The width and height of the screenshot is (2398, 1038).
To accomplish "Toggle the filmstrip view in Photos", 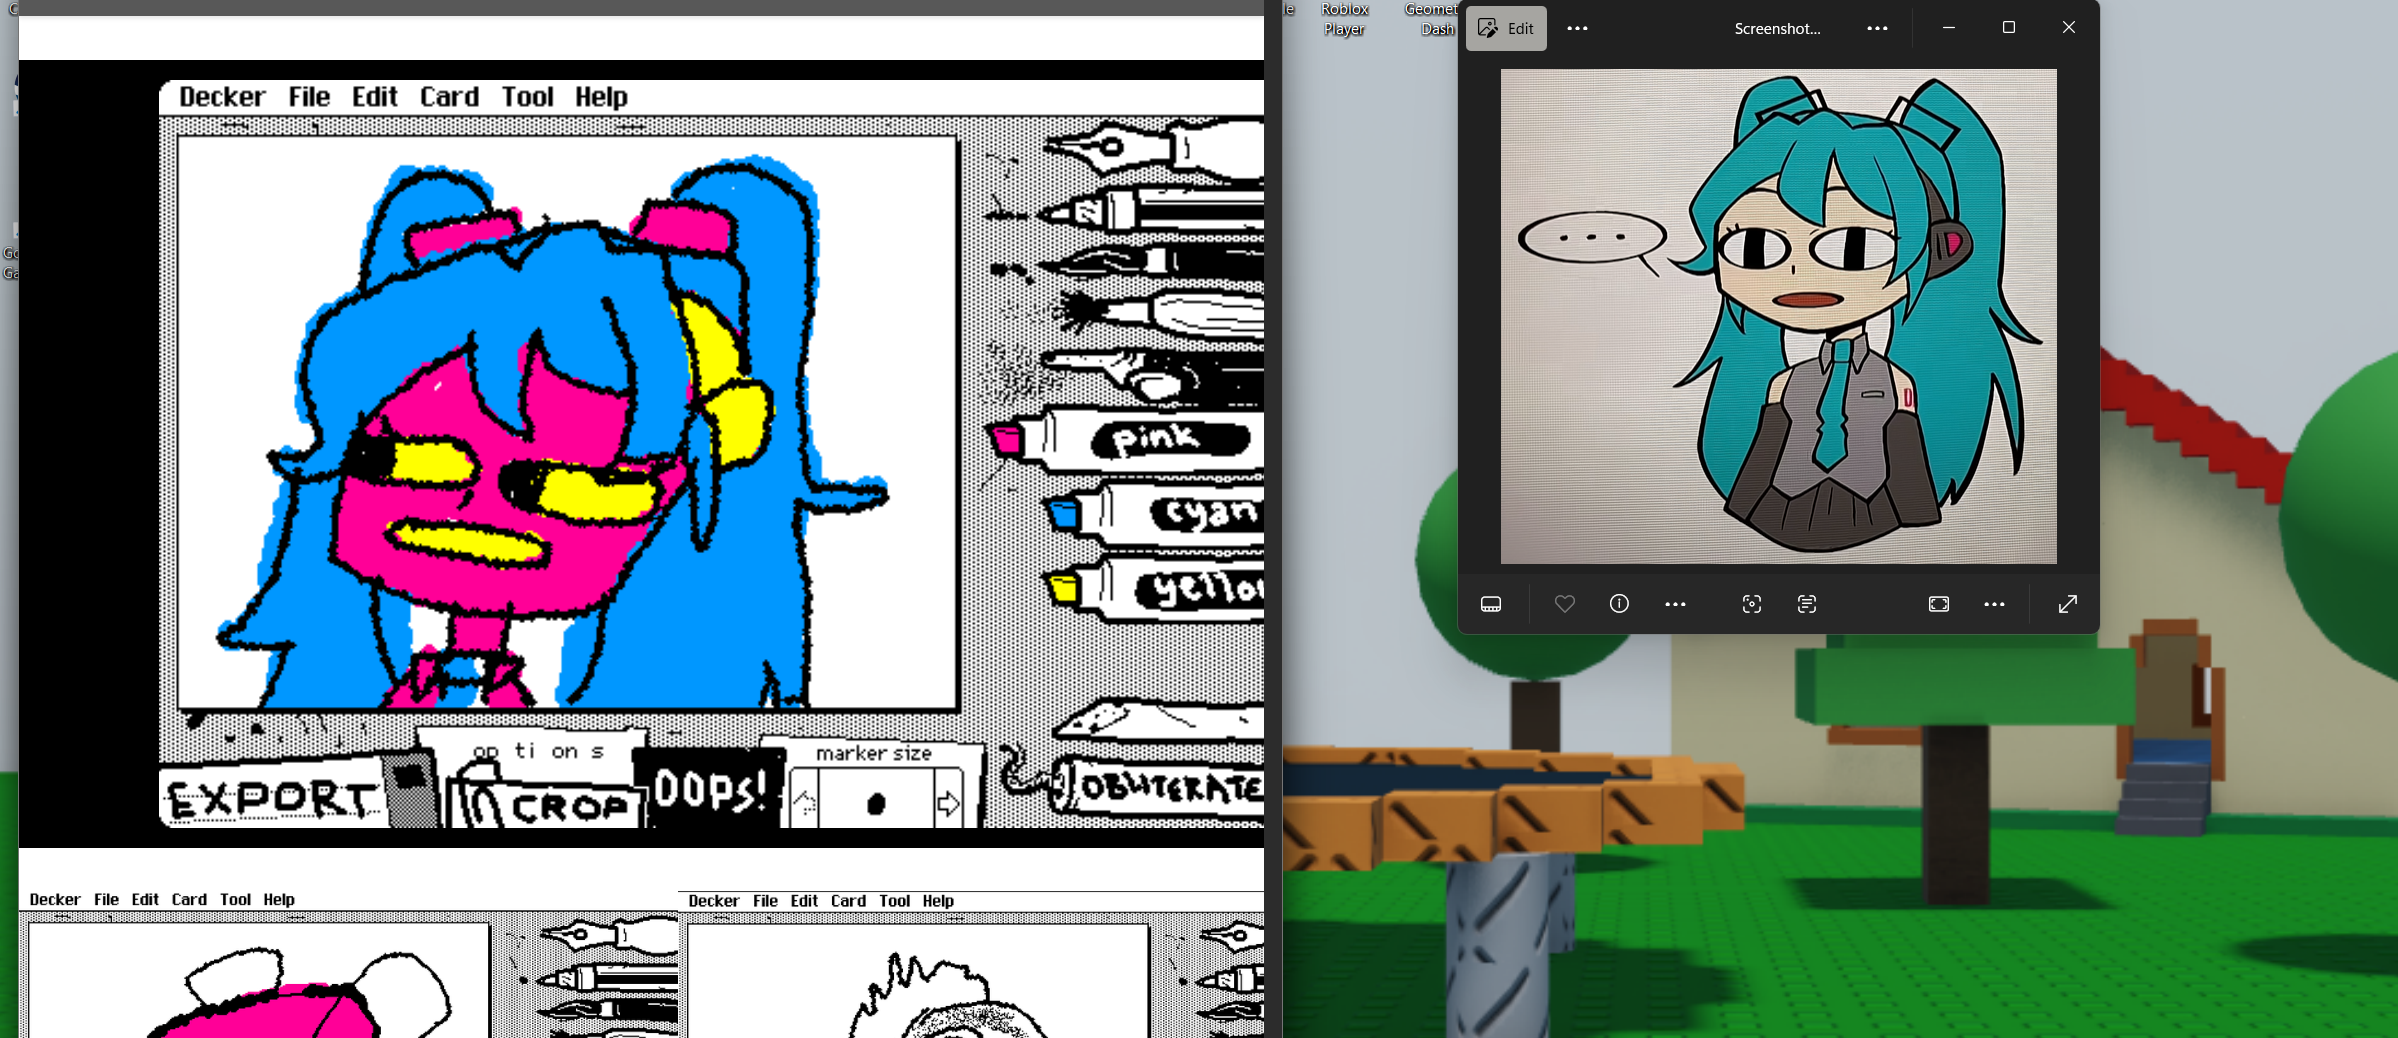I will pyautogui.click(x=1491, y=604).
